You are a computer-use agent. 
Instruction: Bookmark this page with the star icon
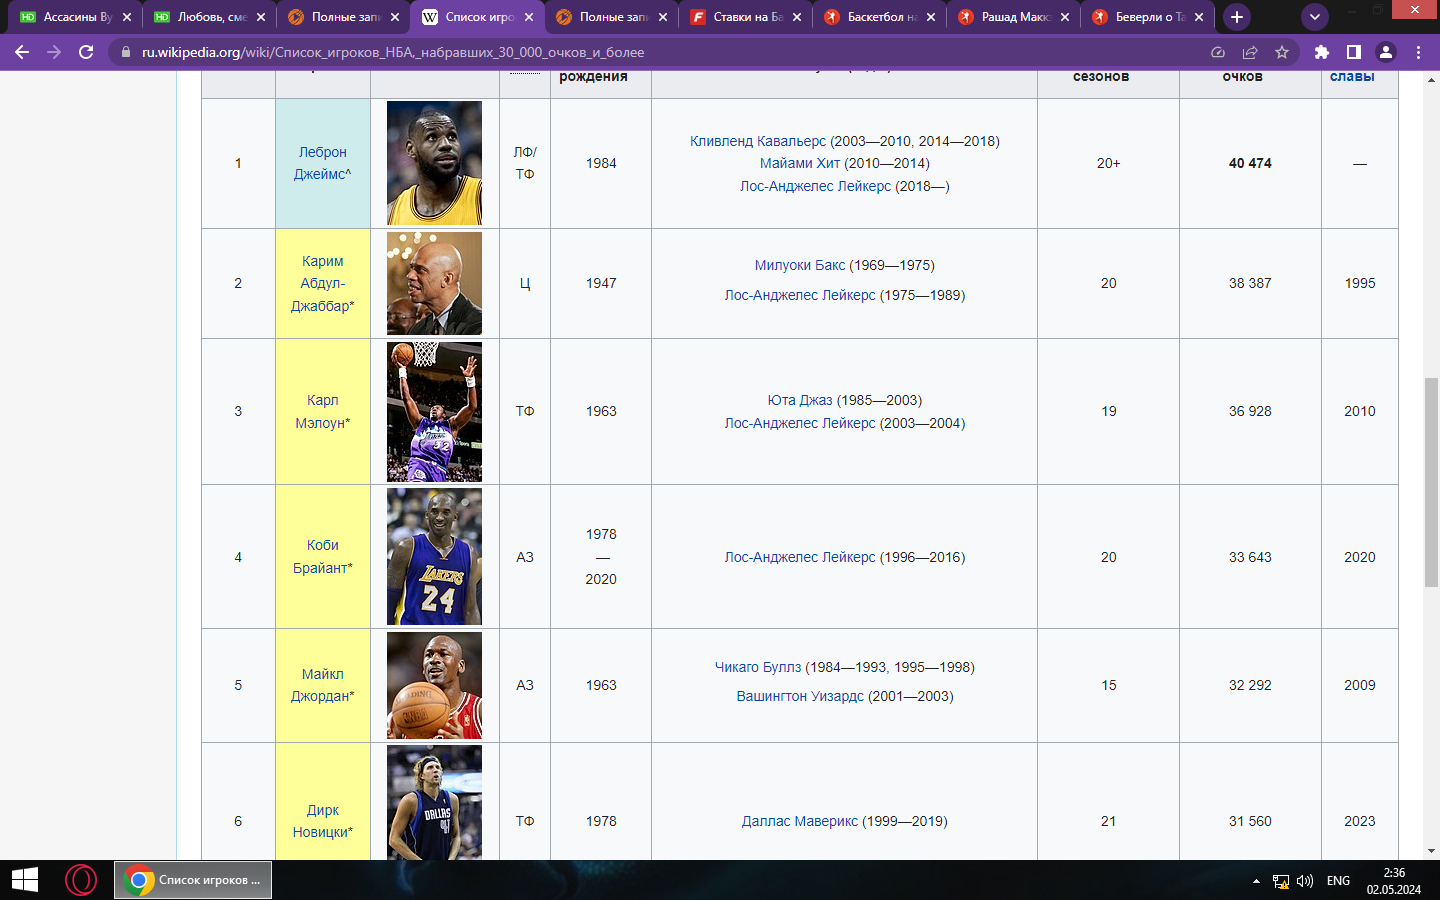coord(1282,52)
